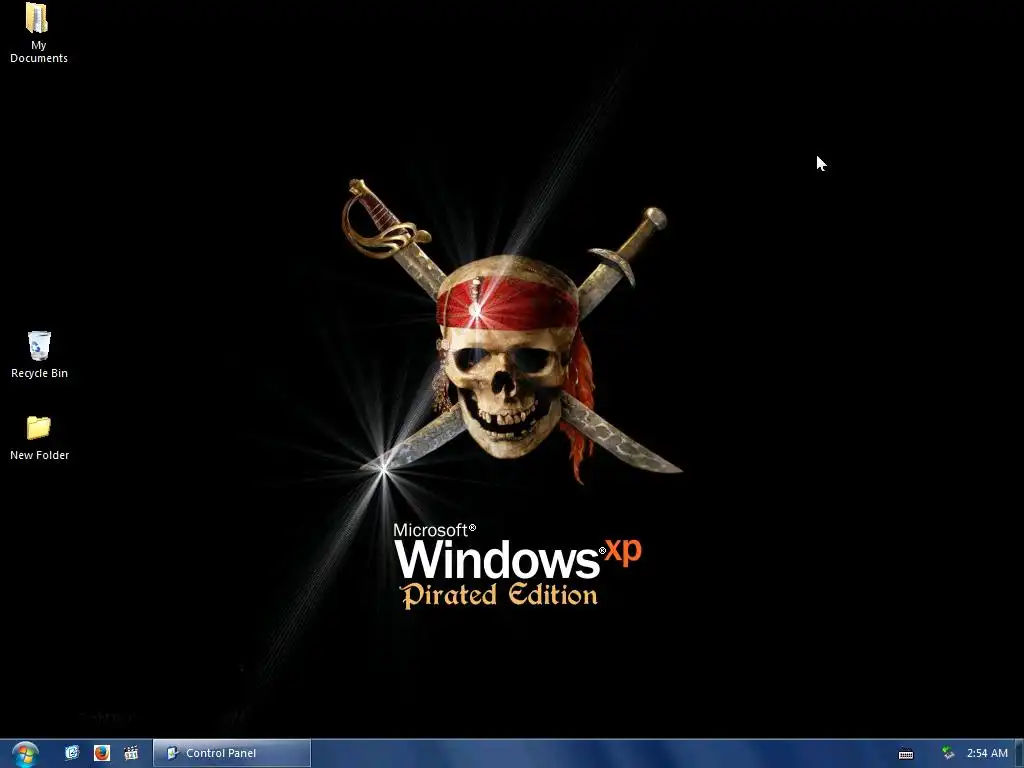This screenshot has height=768, width=1024.
Task: Click the Safely Remove Hardware tray icon
Action: 948,753
